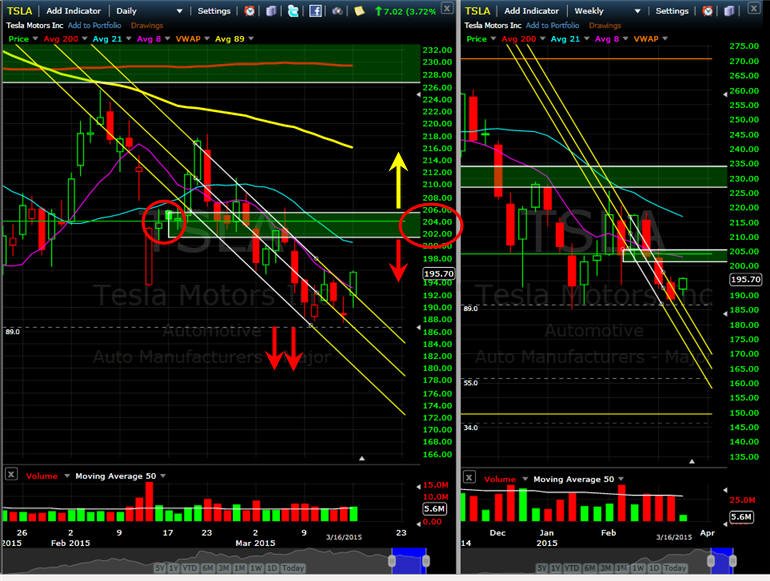The image size is (770, 581).
Task: Open the alarm clock alert icon on Daily chart
Action: pyautogui.click(x=249, y=10)
